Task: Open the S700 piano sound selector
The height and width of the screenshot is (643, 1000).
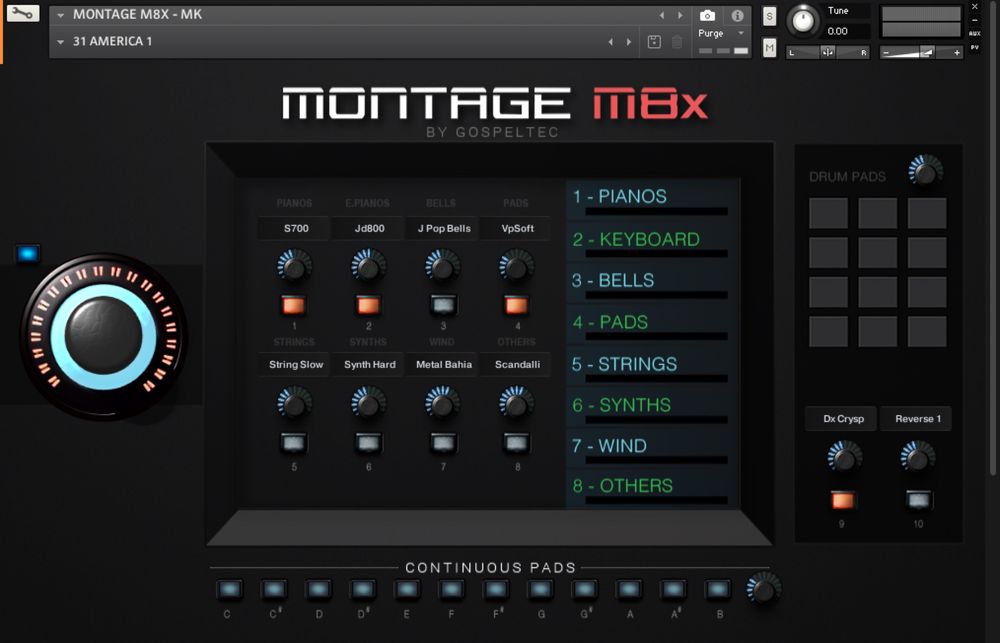Action: [294, 228]
